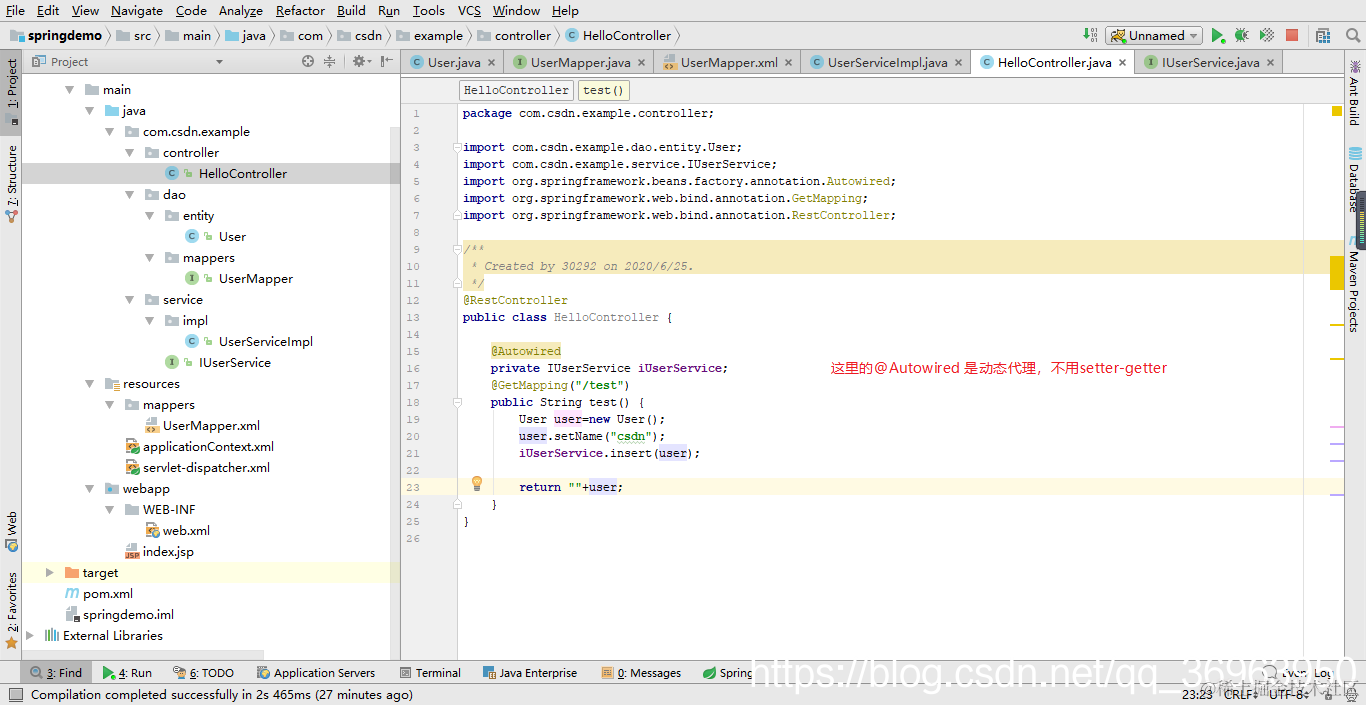Open the Refactor menu
1366x705 pixels.
300,10
